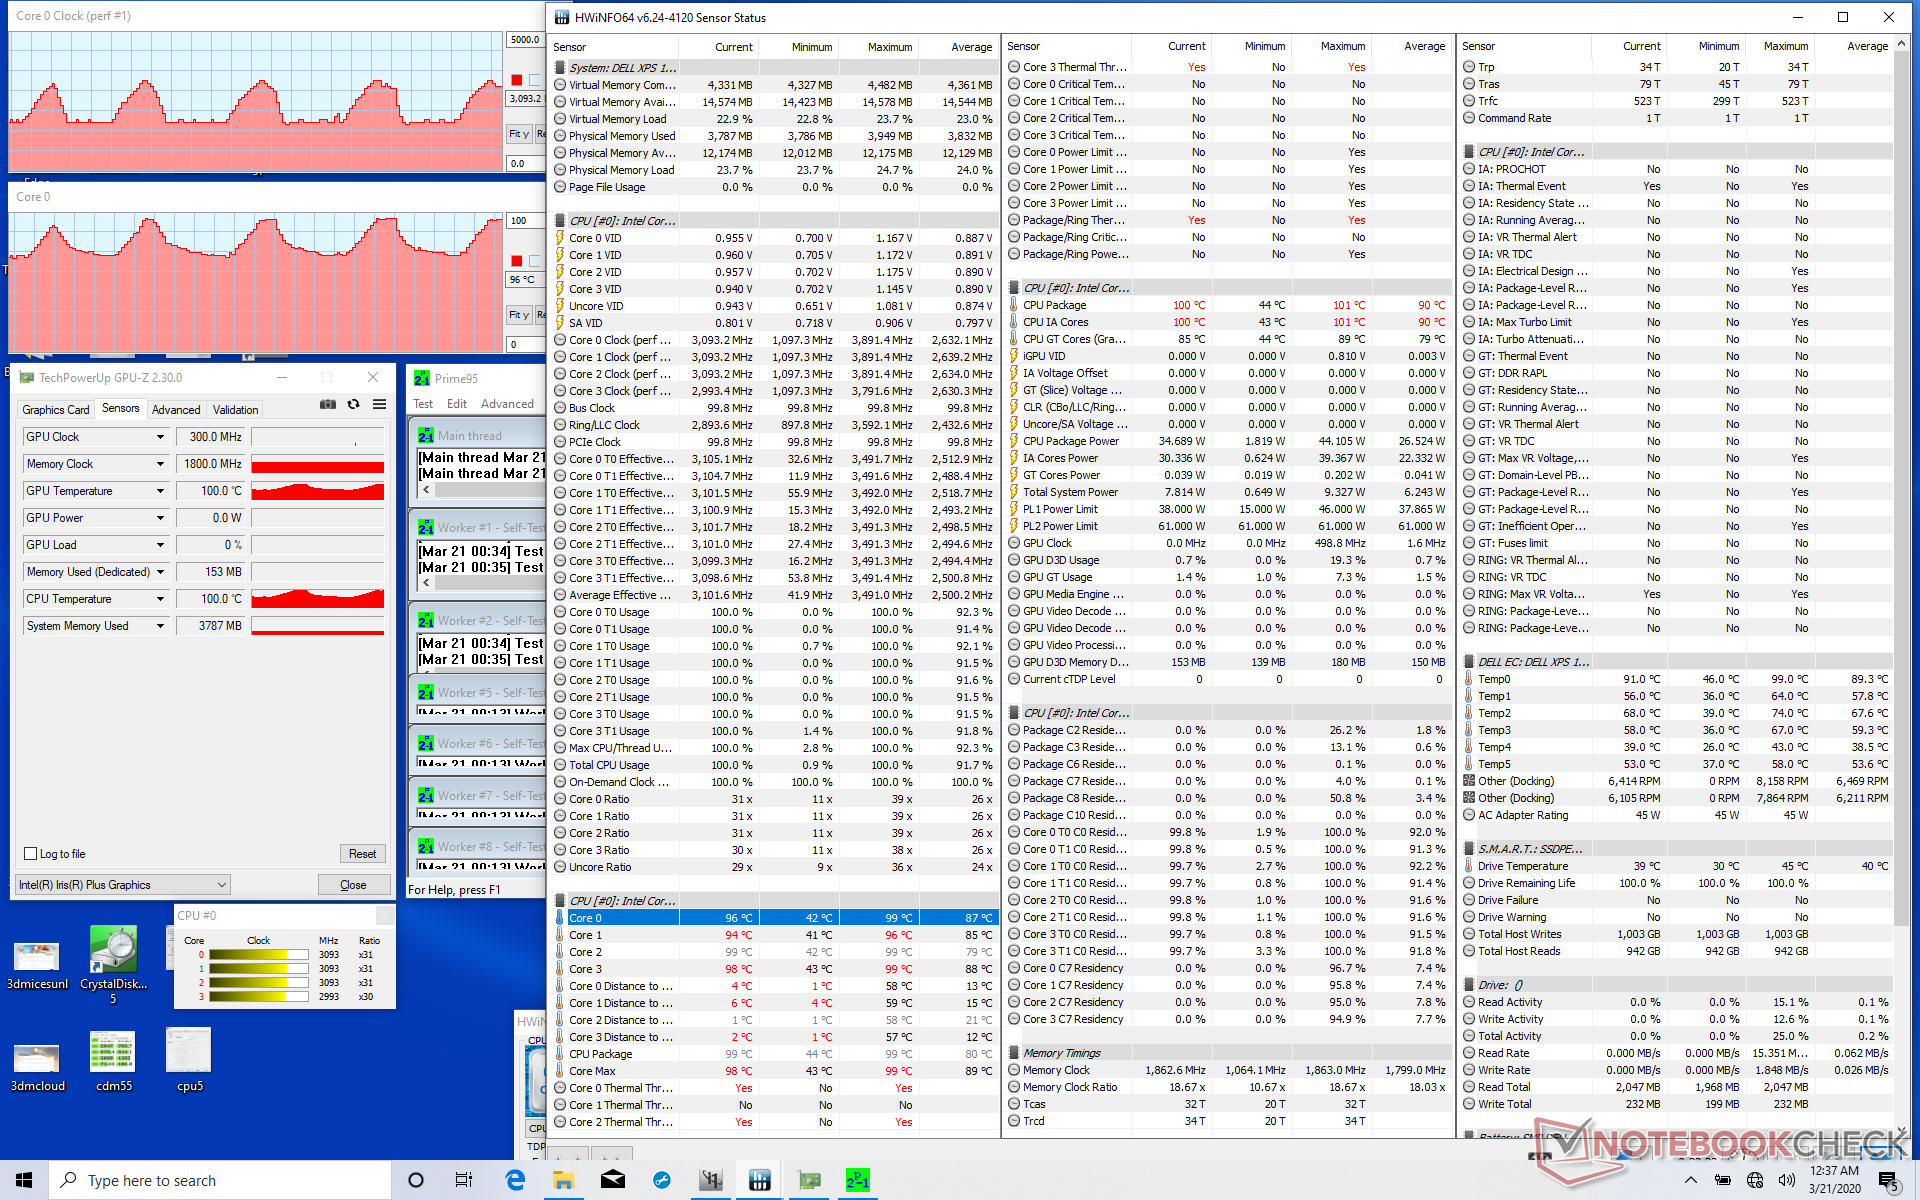1920x1200 pixels.
Task: Click the Prime95 taskbar icon
Action: coord(857,1180)
